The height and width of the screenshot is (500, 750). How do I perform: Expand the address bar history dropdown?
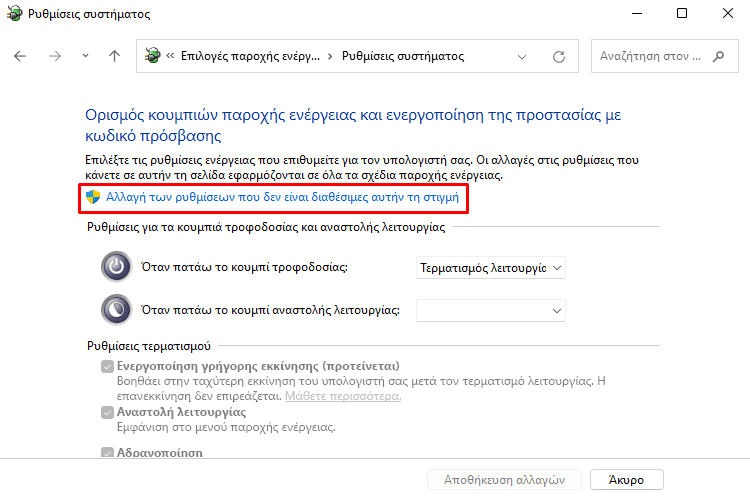coord(522,57)
